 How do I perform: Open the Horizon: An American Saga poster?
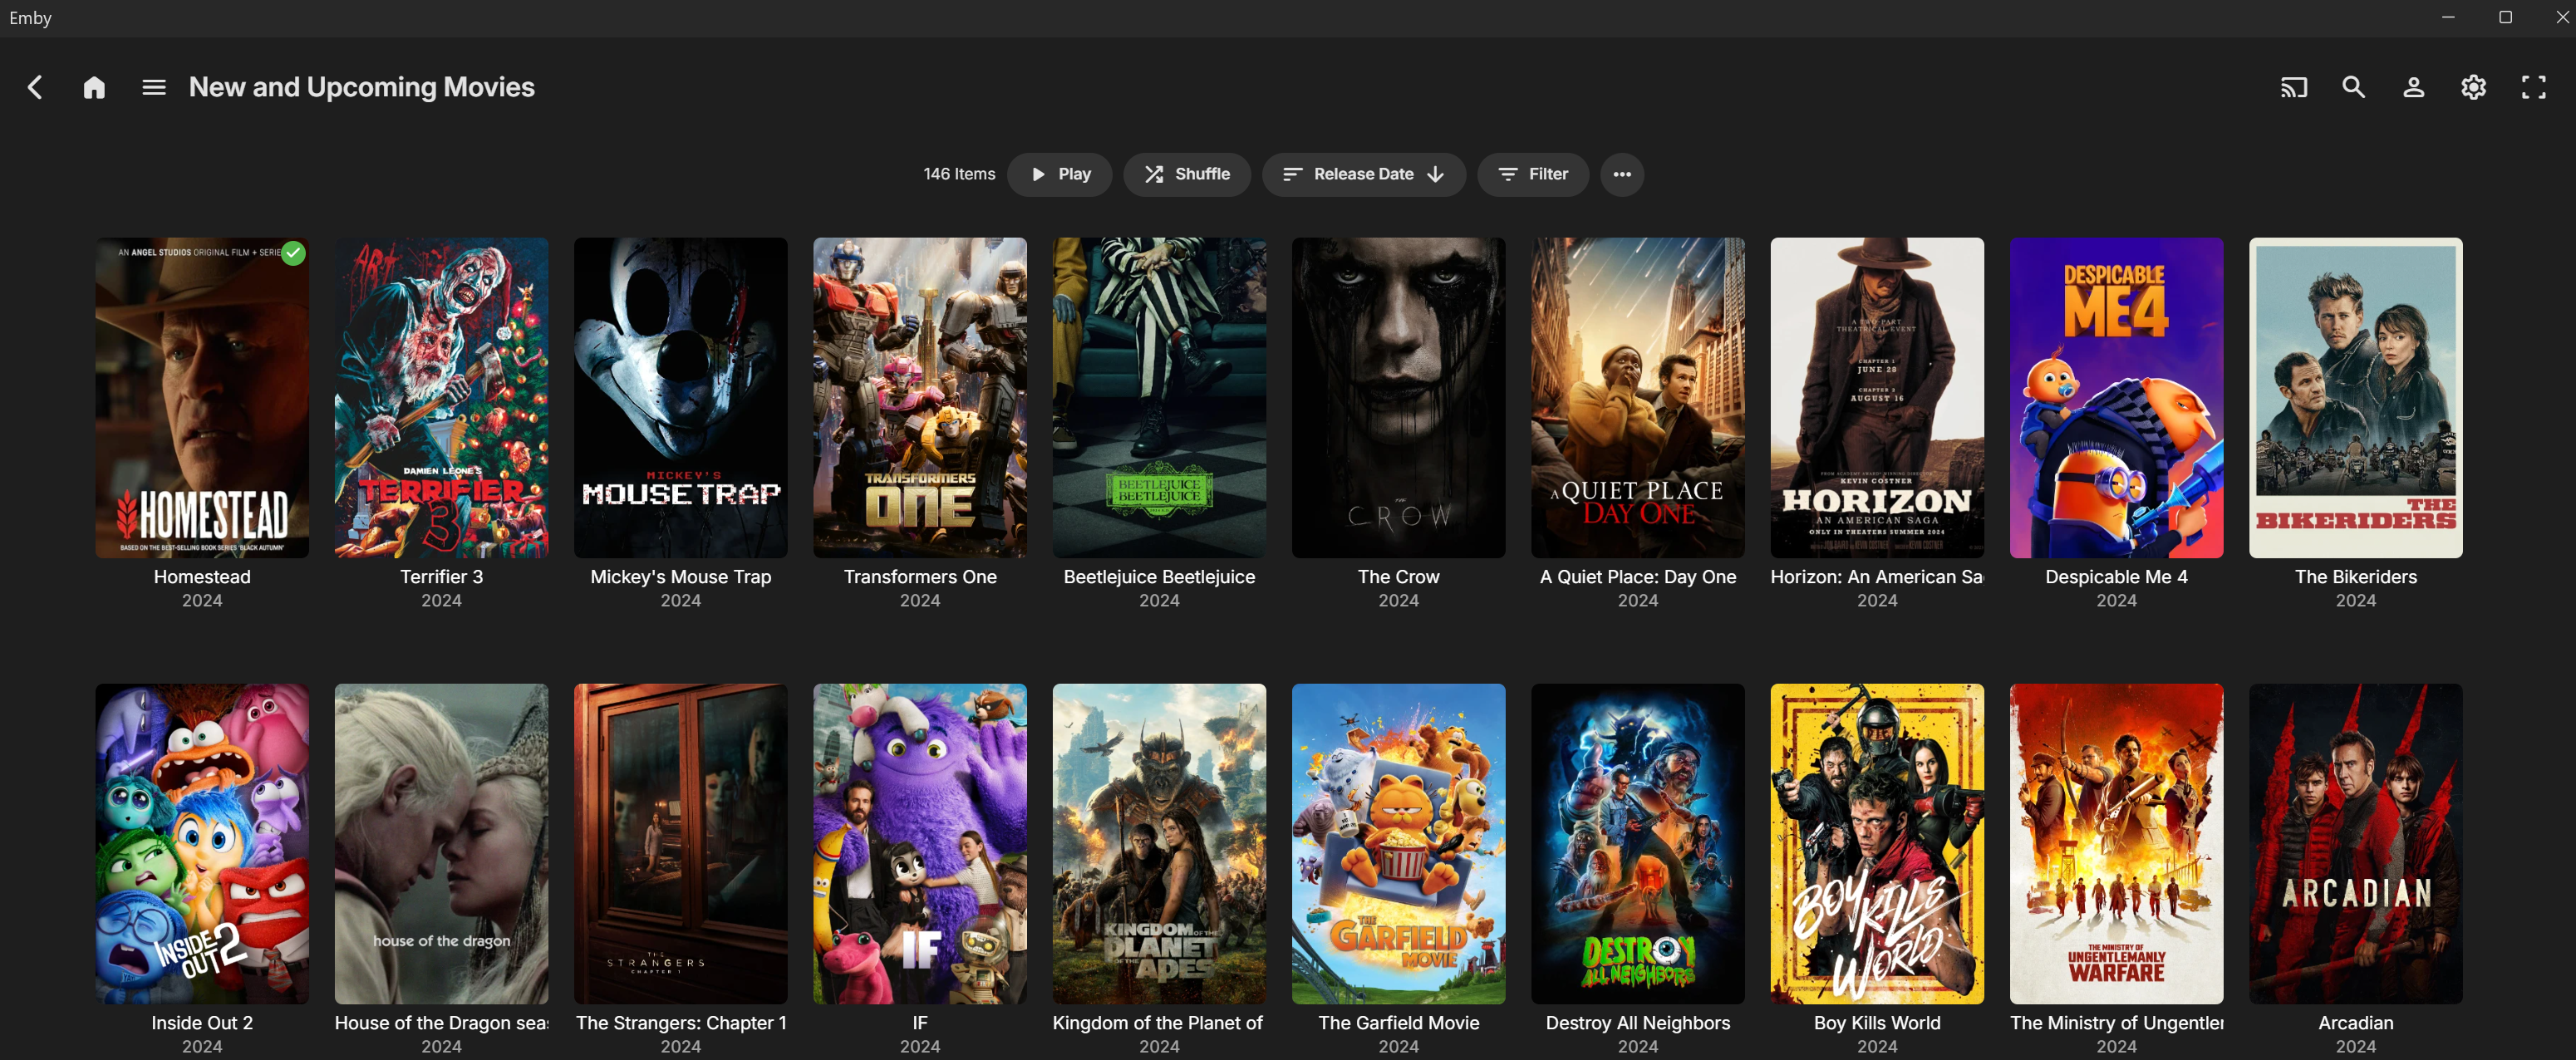pyautogui.click(x=1877, y=397)
